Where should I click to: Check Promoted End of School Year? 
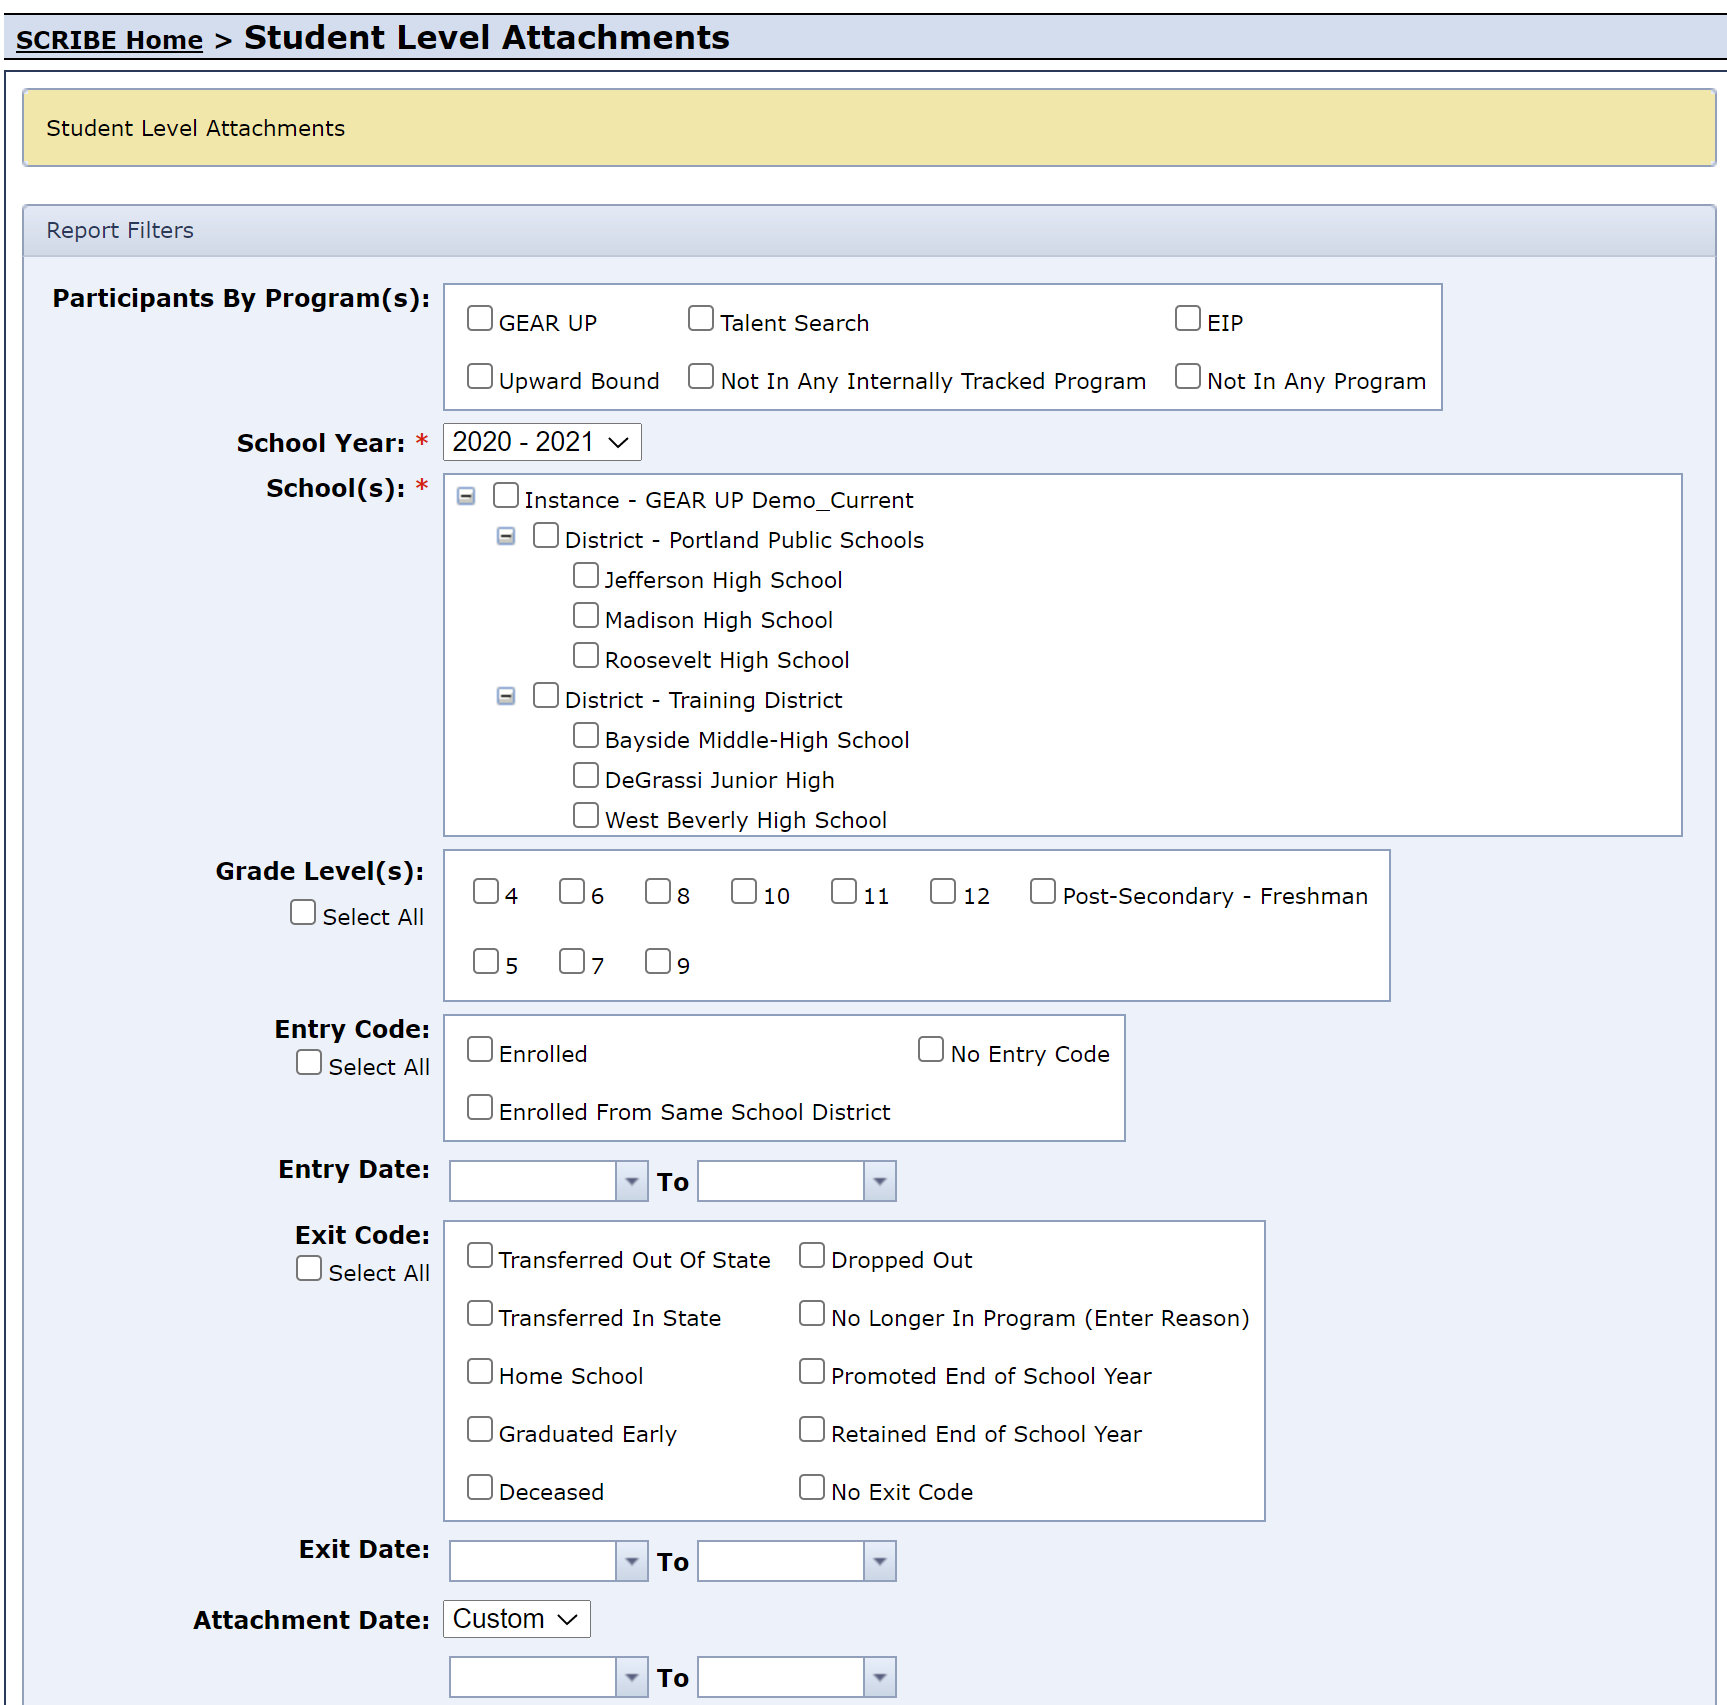pos(812,1371)
